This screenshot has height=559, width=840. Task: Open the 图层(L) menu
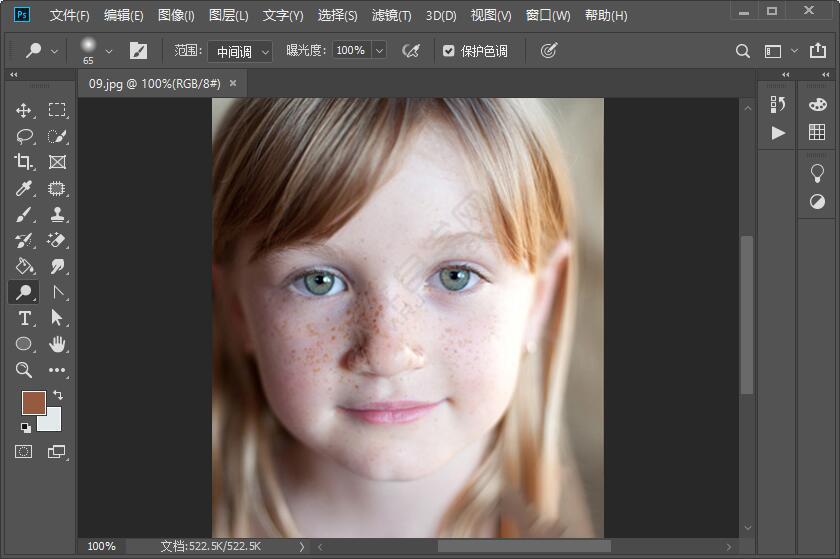pyautogui.click(x=229, y=15)
